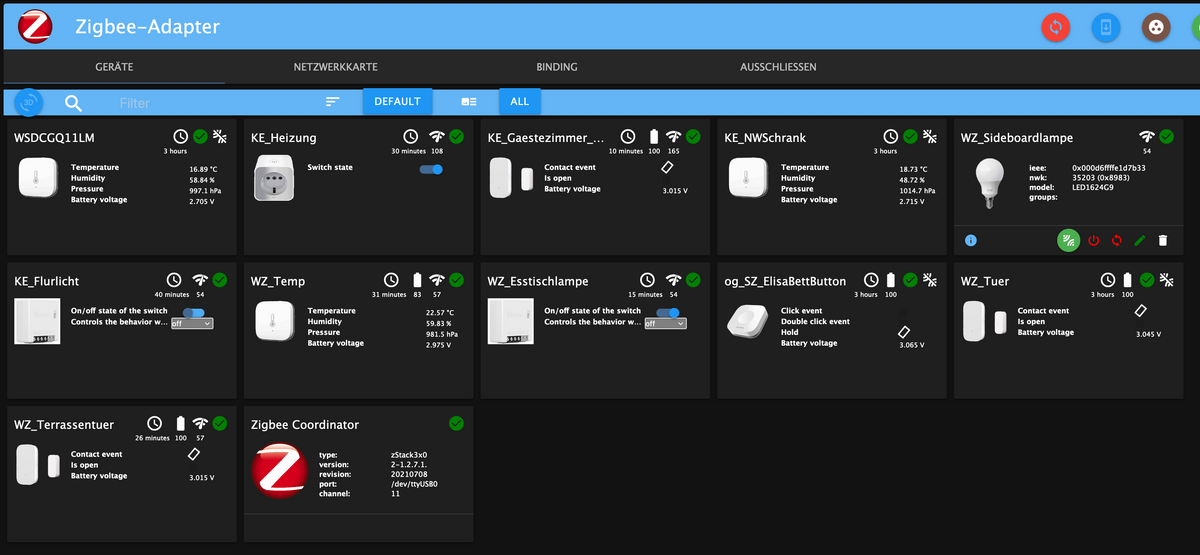Image resolution: width=1200 pixels, height=555 pixels.
Task: Click the green pairing icon on WZ_Sideboardlampe
Action: click(1068, 240)
